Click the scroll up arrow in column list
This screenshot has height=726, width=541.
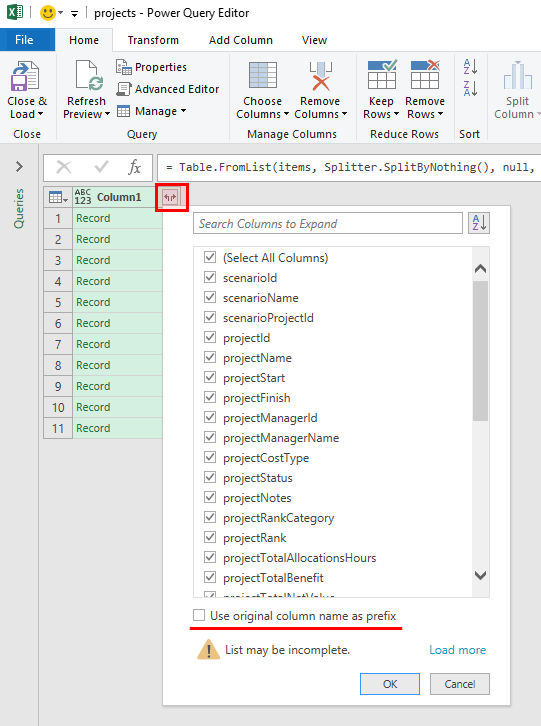pos(480,269)
